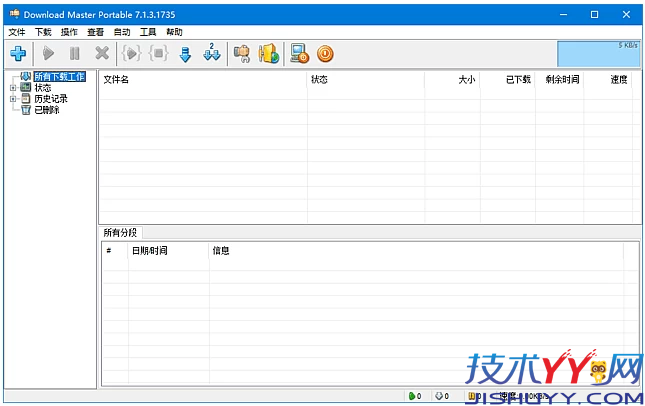Click the 已删除 trash bin icon
Viewport: 645px width, 406px height.
pyautogui.click(x=26, y=110)
